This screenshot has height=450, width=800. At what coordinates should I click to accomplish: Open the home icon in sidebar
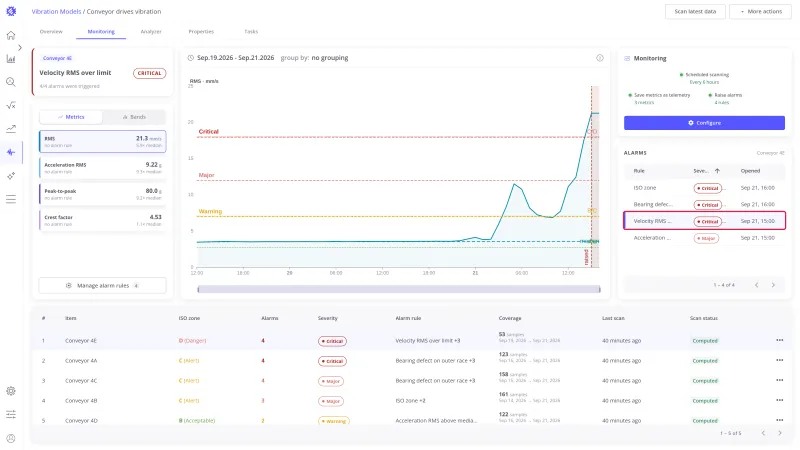(x=11, y=35)
